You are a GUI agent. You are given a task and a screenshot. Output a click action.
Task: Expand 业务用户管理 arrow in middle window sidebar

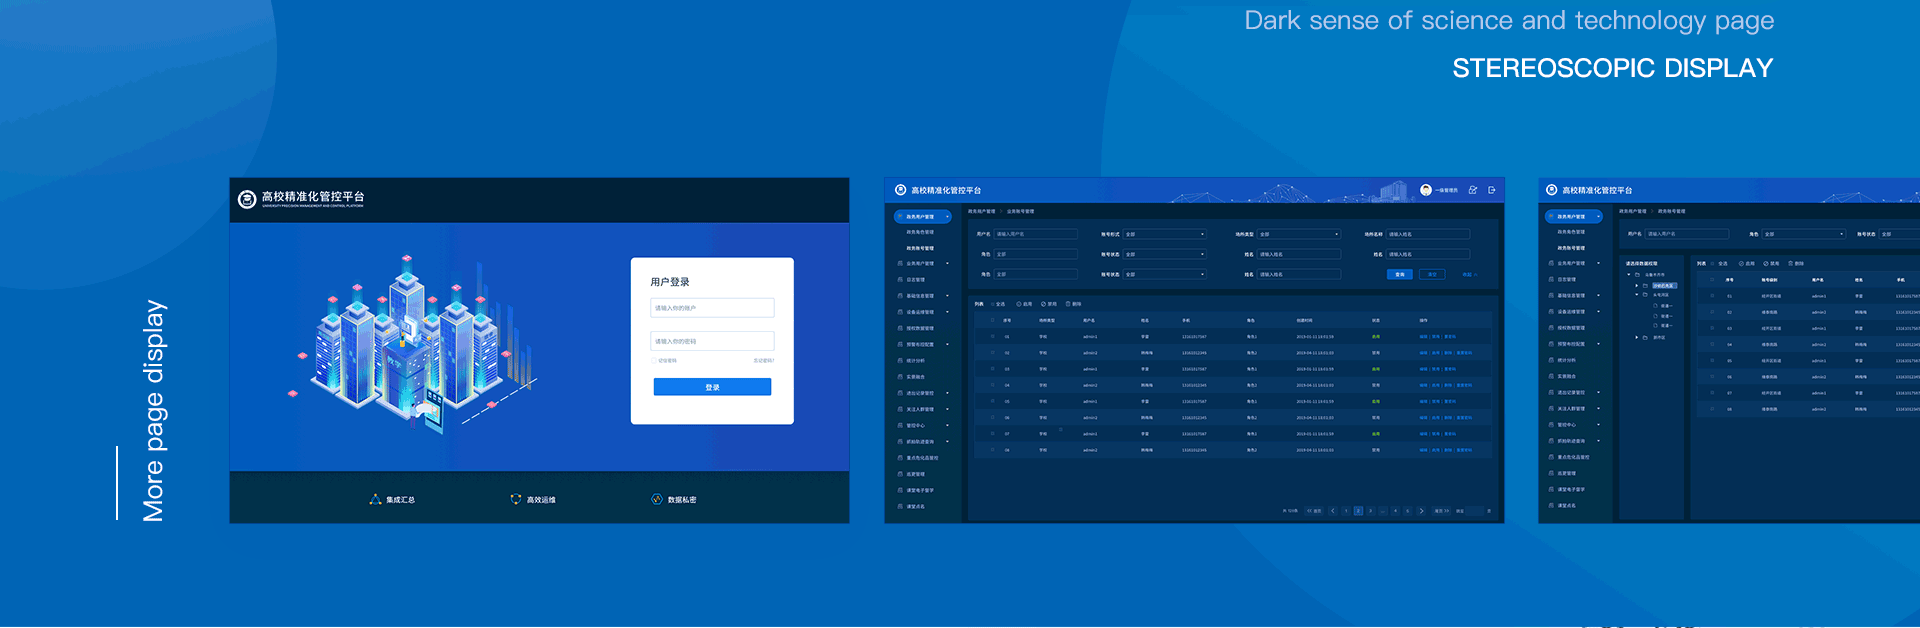tap(947, 263)
